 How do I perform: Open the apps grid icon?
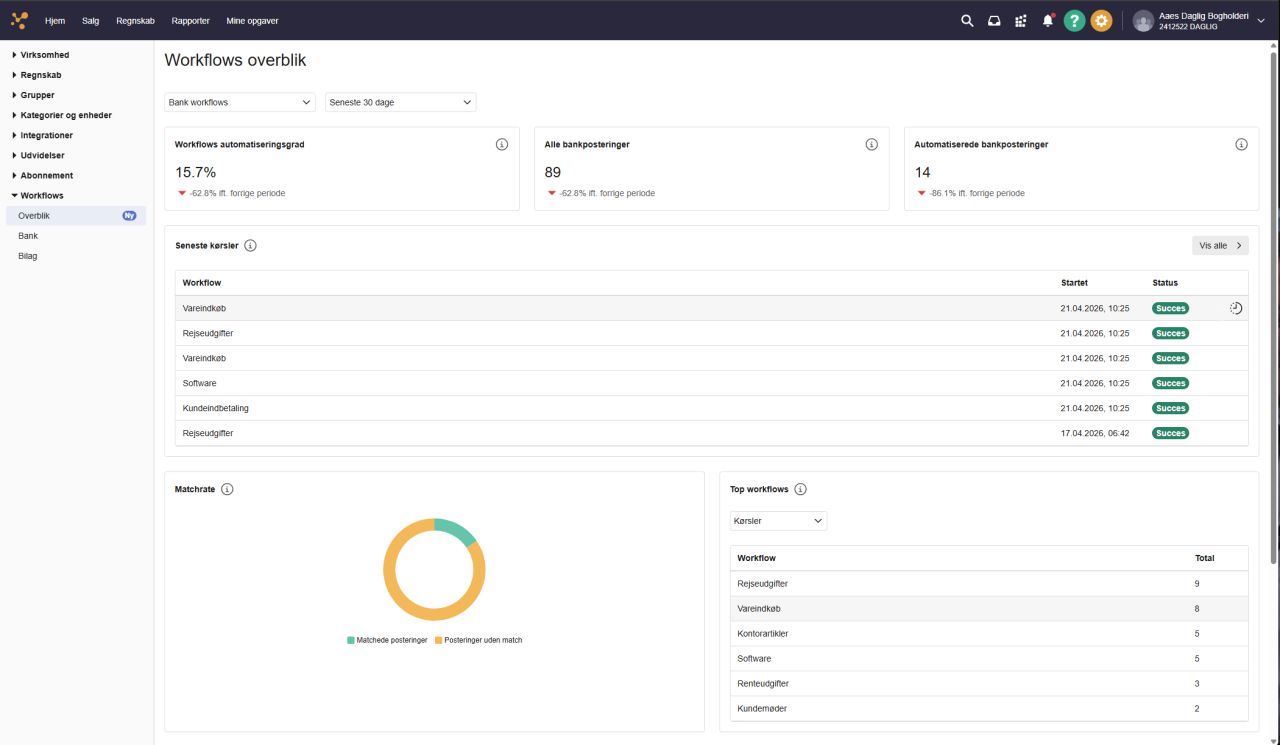(x=1021, y=20)
